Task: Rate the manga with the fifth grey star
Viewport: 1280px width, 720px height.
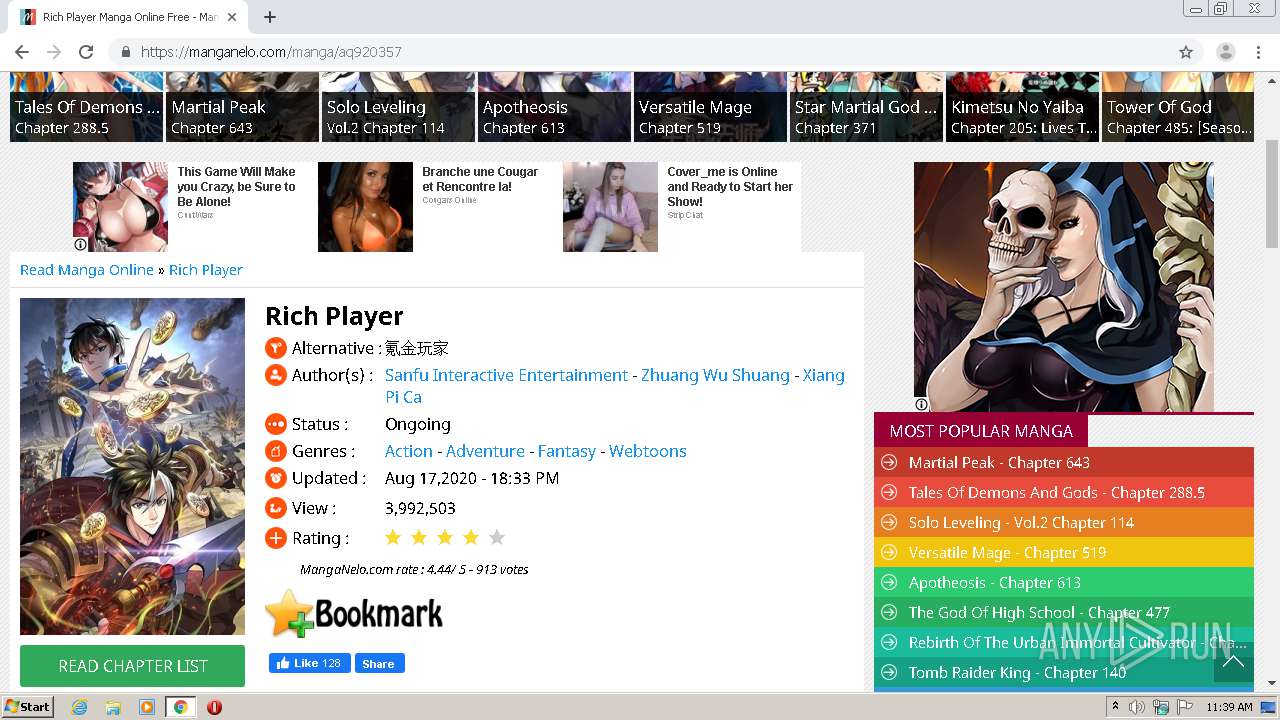Action: coord(497,538)
